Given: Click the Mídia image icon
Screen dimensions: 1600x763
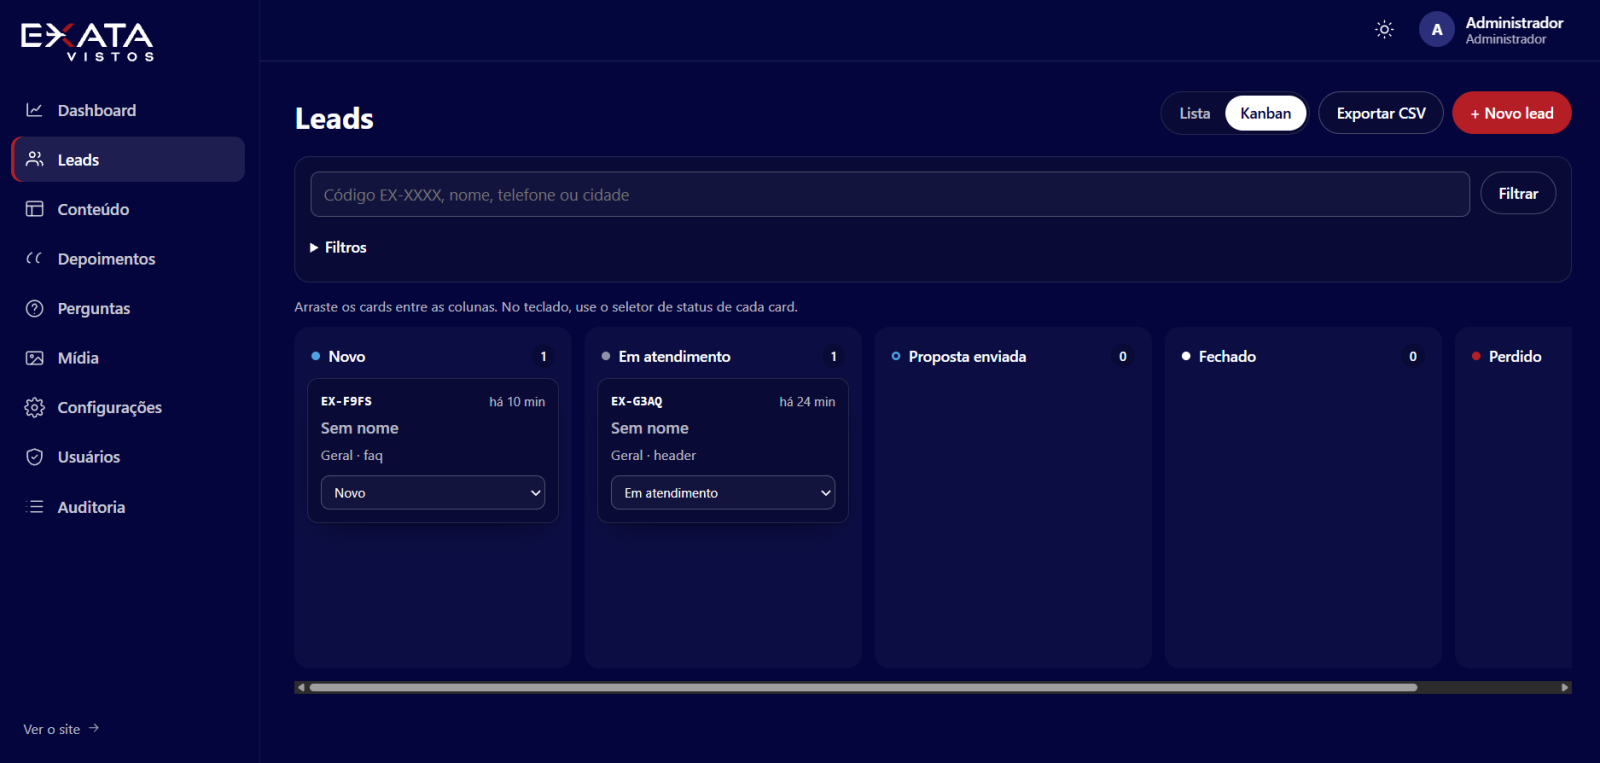Looking at the screenshot, I should coord(34,358).
